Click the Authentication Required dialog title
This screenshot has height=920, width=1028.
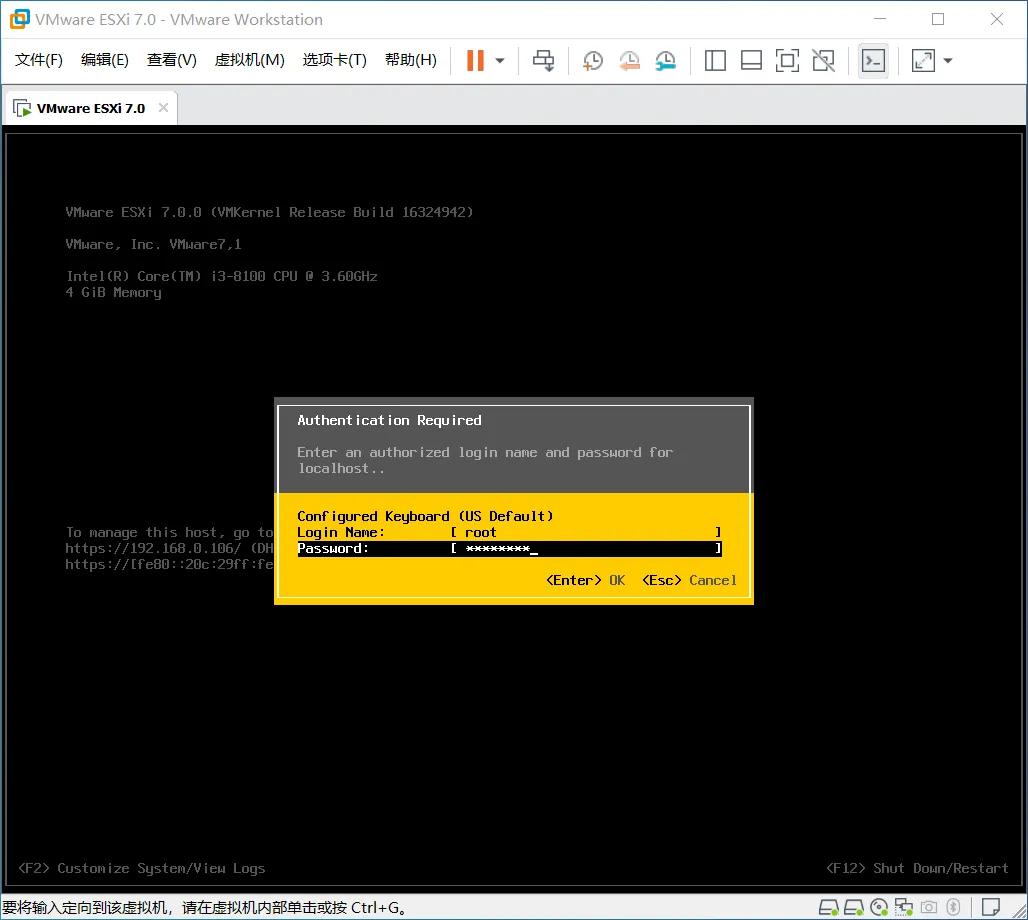pyautogui.click(x=389, y=420)
